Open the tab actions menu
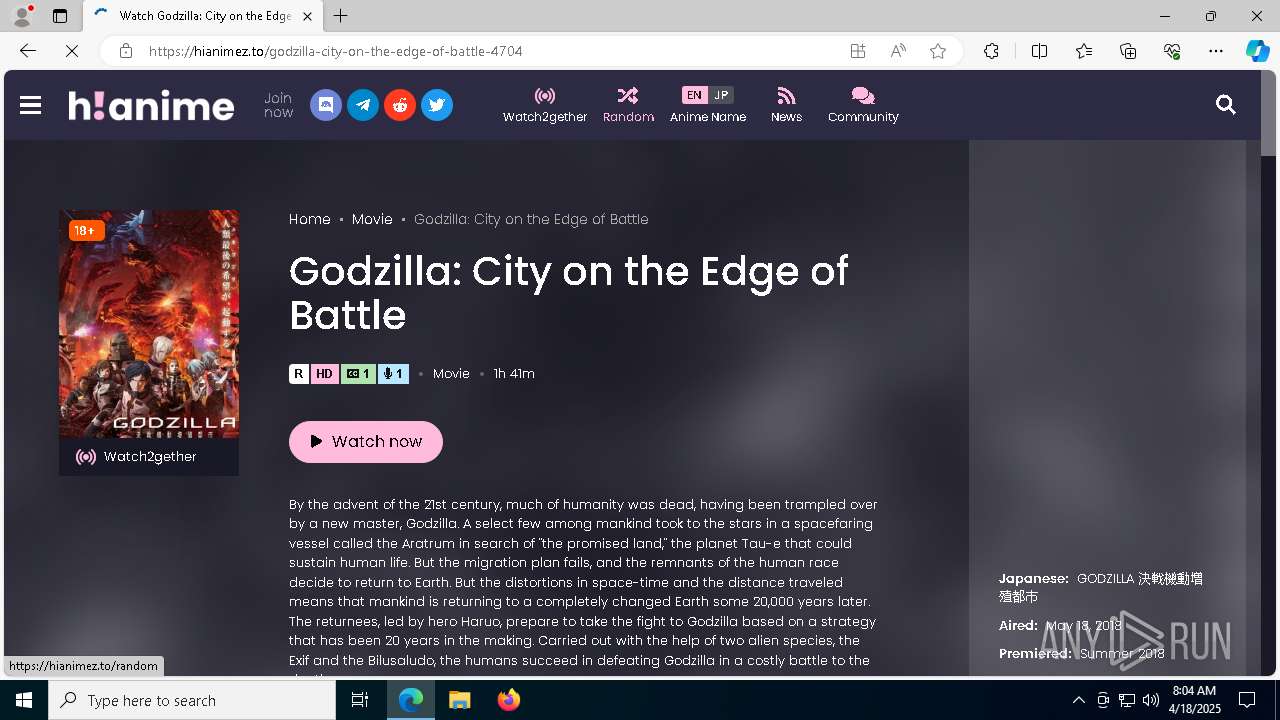Image resolution: width=1280 pixels, height=720 pixels. (60, 16)
